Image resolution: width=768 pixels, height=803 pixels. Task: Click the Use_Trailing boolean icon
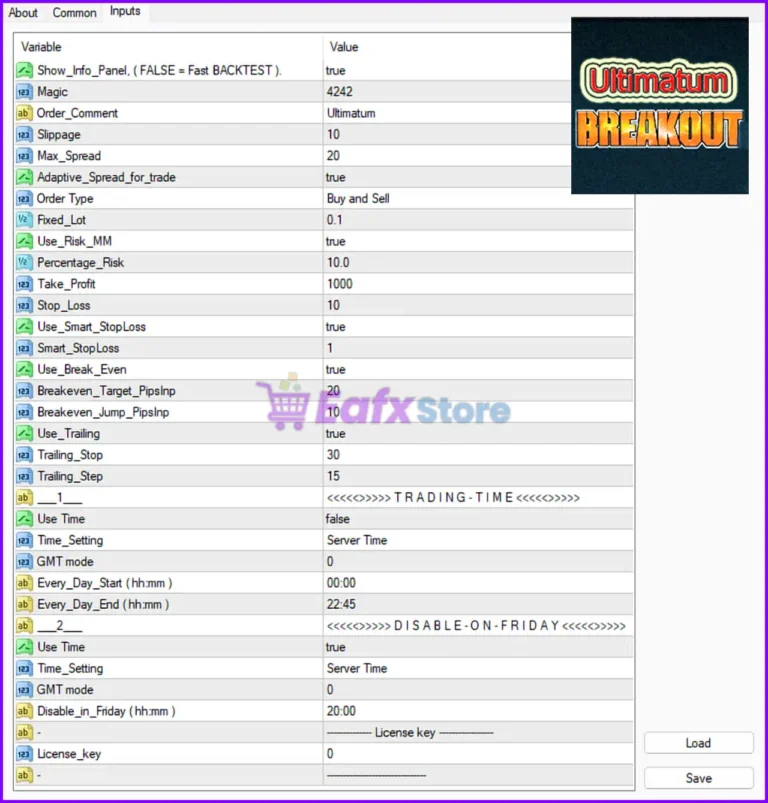click(24, 433)
